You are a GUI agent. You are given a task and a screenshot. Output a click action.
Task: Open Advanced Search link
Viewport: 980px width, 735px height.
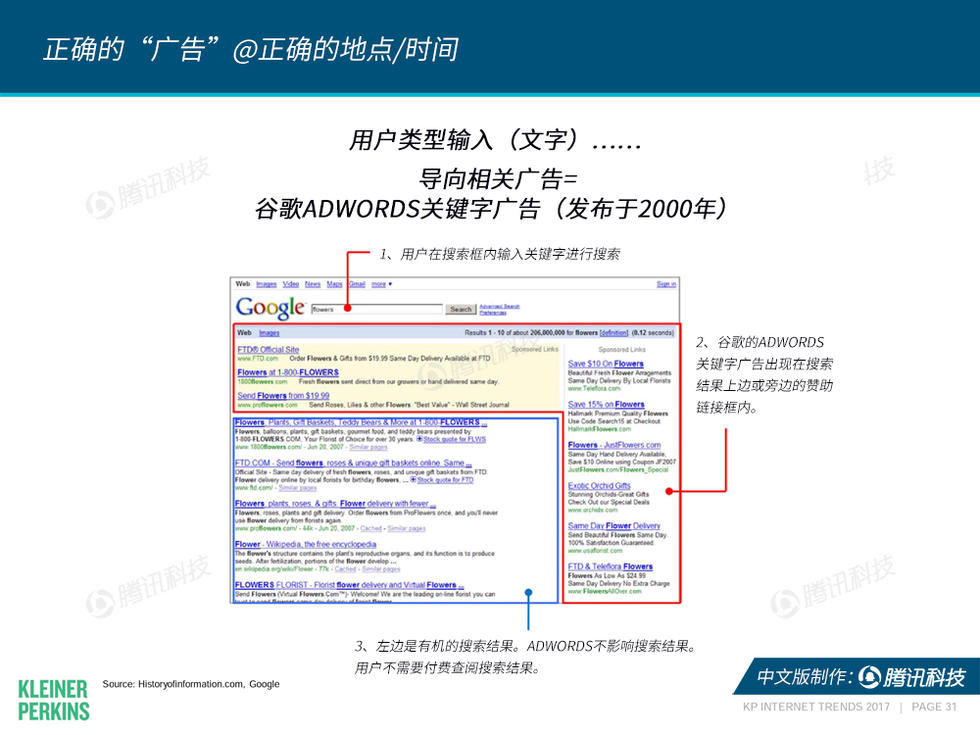499,306
